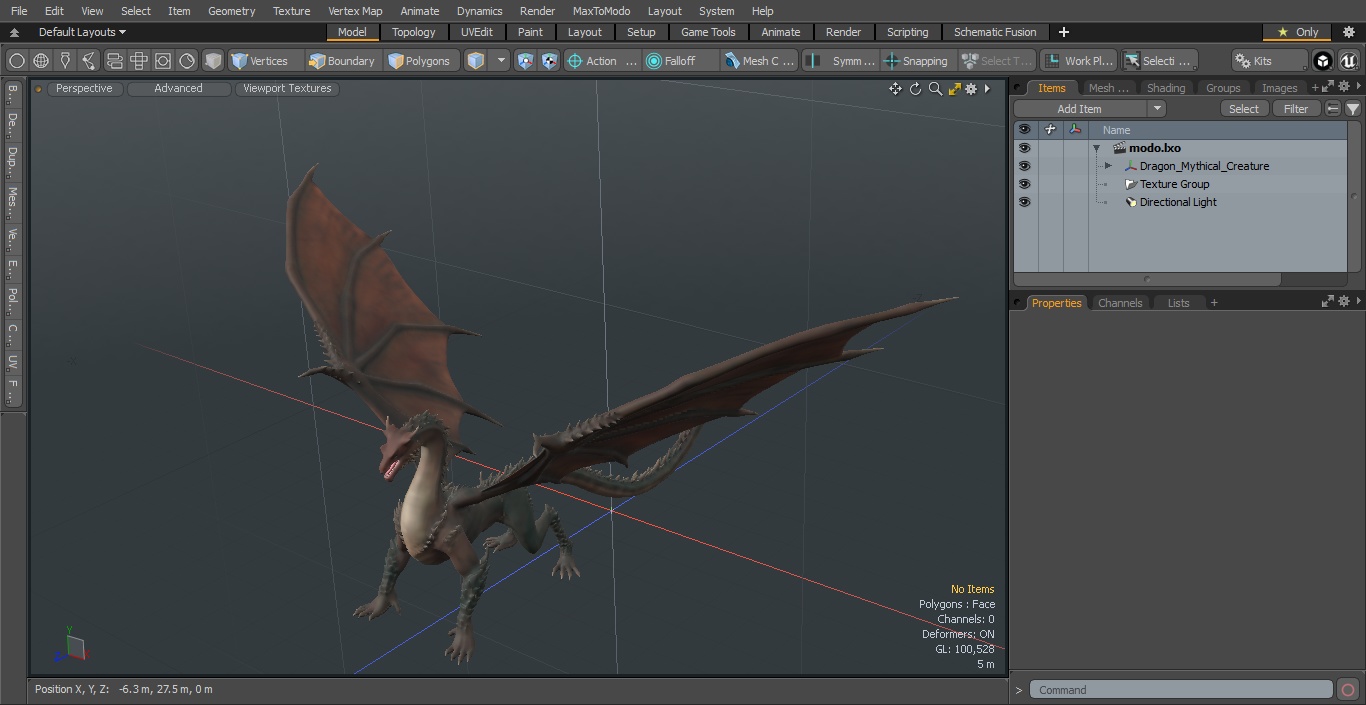The height and width of the screenshot is (705, 1366).
Task: Click the Boundary selection button
Action: pos(342,61)
